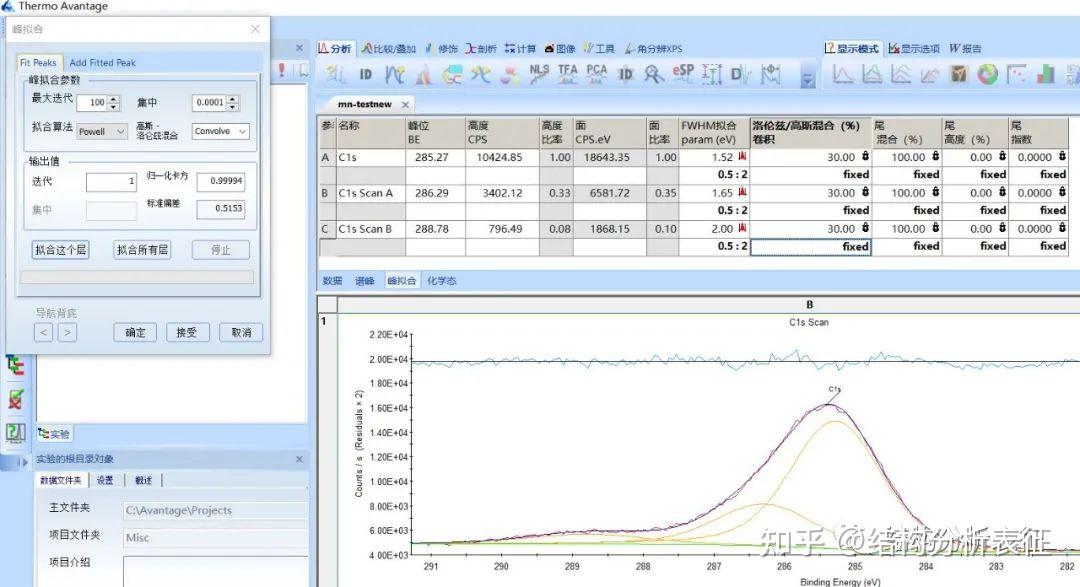The image size is (1080, 587).
Task: Click the TFA toolbar icon
Action: [x=568, y=74]
